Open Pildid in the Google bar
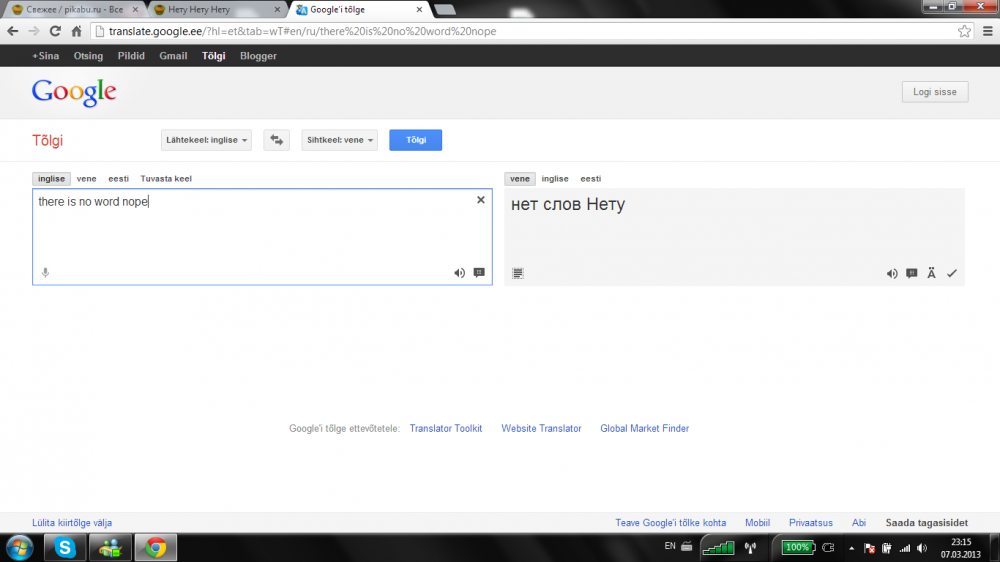This screenshot has height=562, width=1000. click(x=131, y=56)
